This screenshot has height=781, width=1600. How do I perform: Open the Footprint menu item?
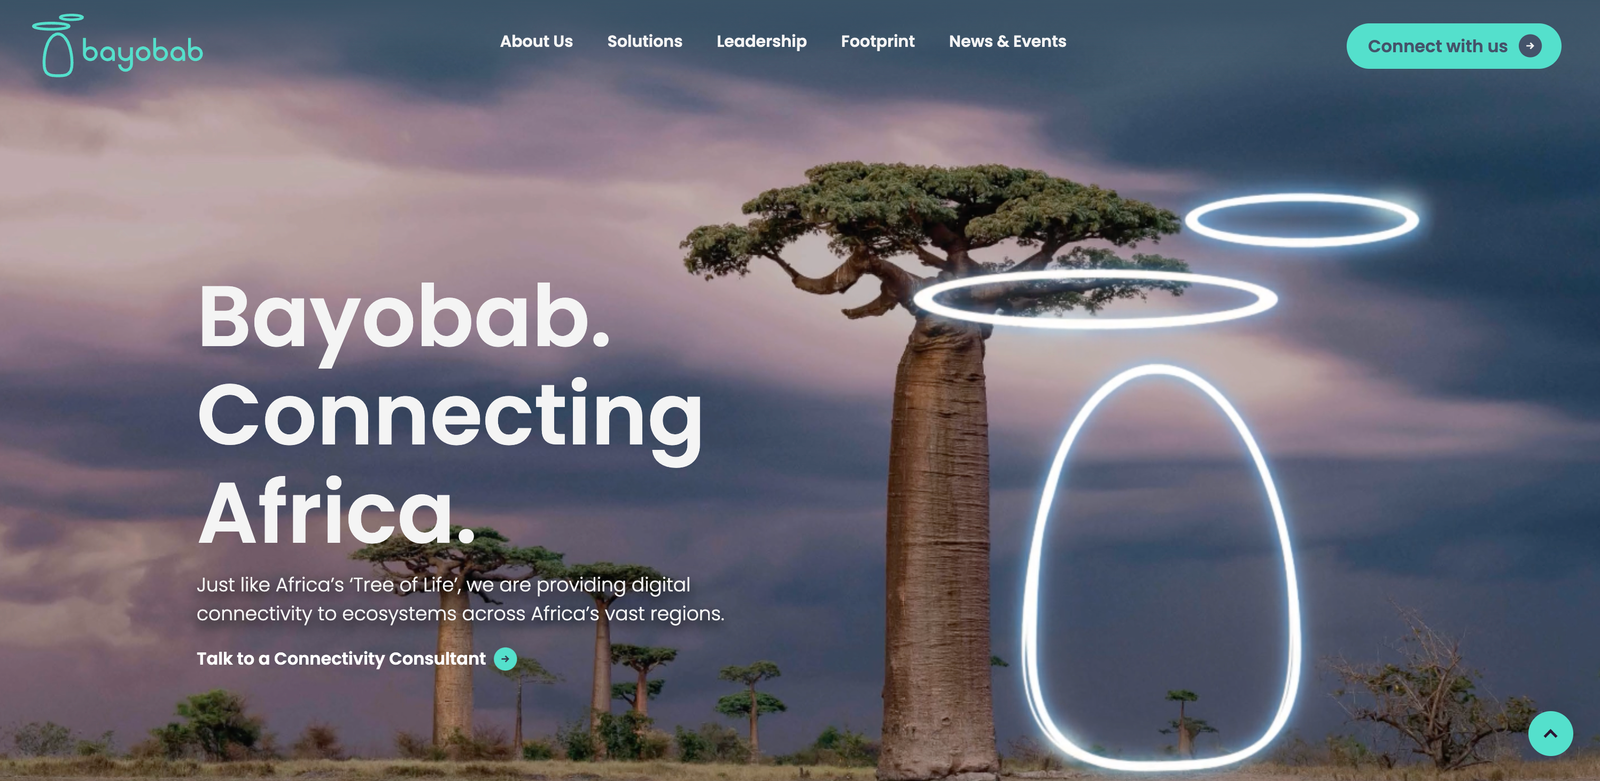[878, 41]
